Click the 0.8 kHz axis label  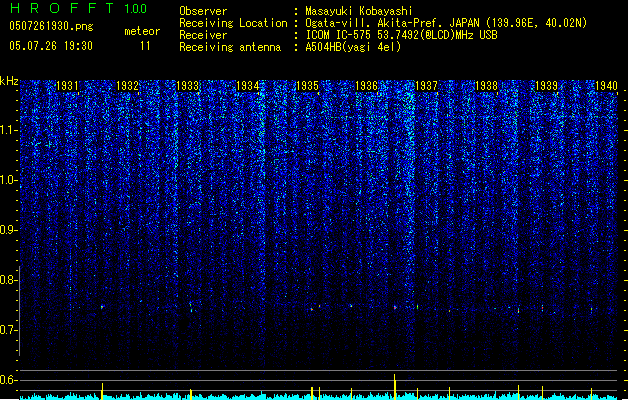pos(9,280)
